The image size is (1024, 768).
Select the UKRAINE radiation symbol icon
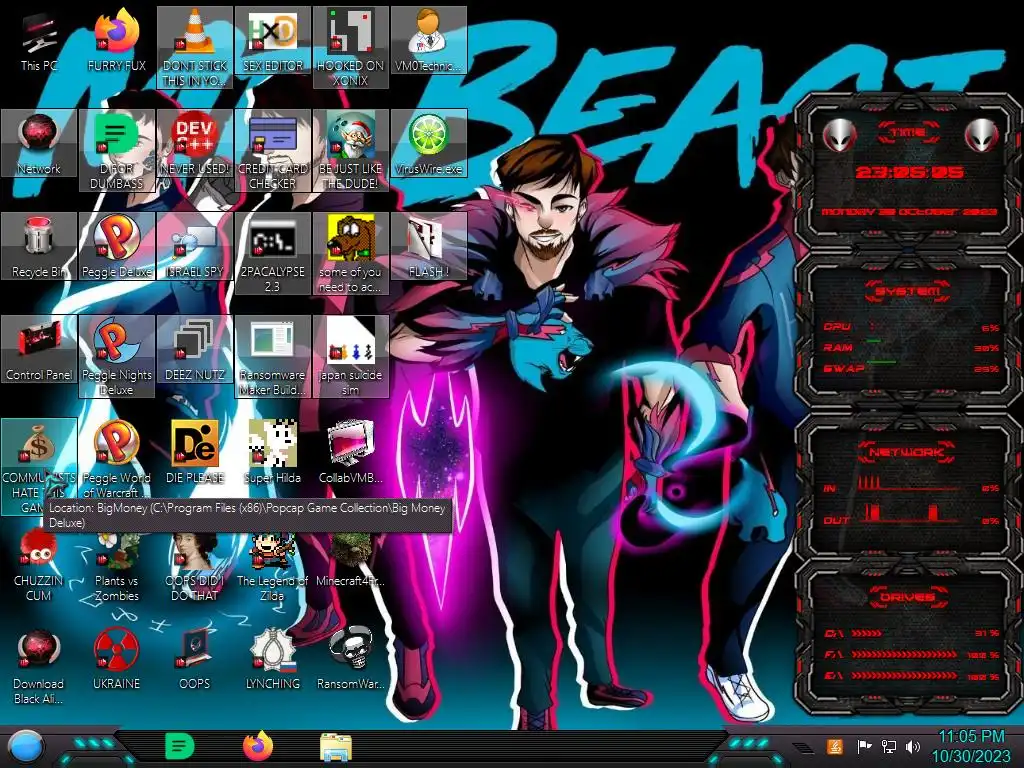point(117,658)
